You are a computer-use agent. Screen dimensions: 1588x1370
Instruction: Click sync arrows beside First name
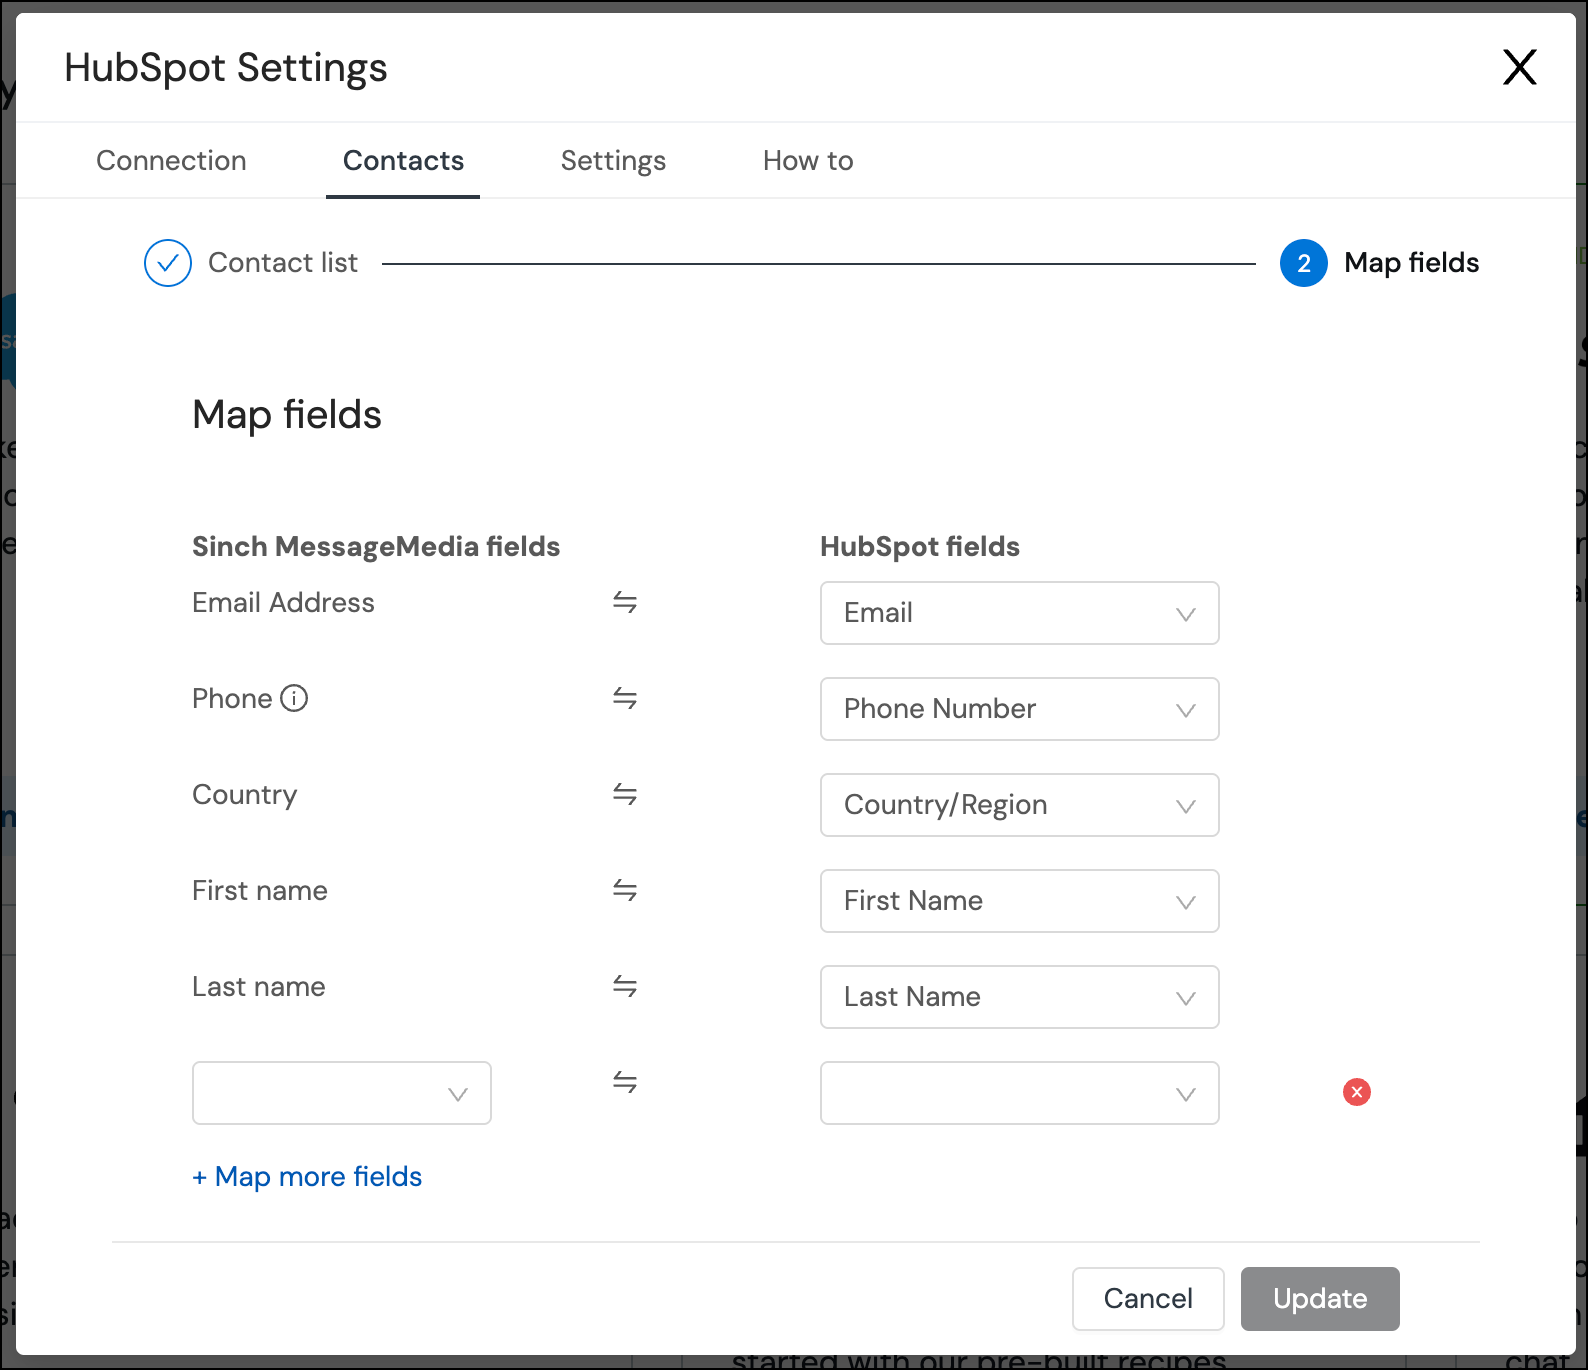click(x=625, y=890)
